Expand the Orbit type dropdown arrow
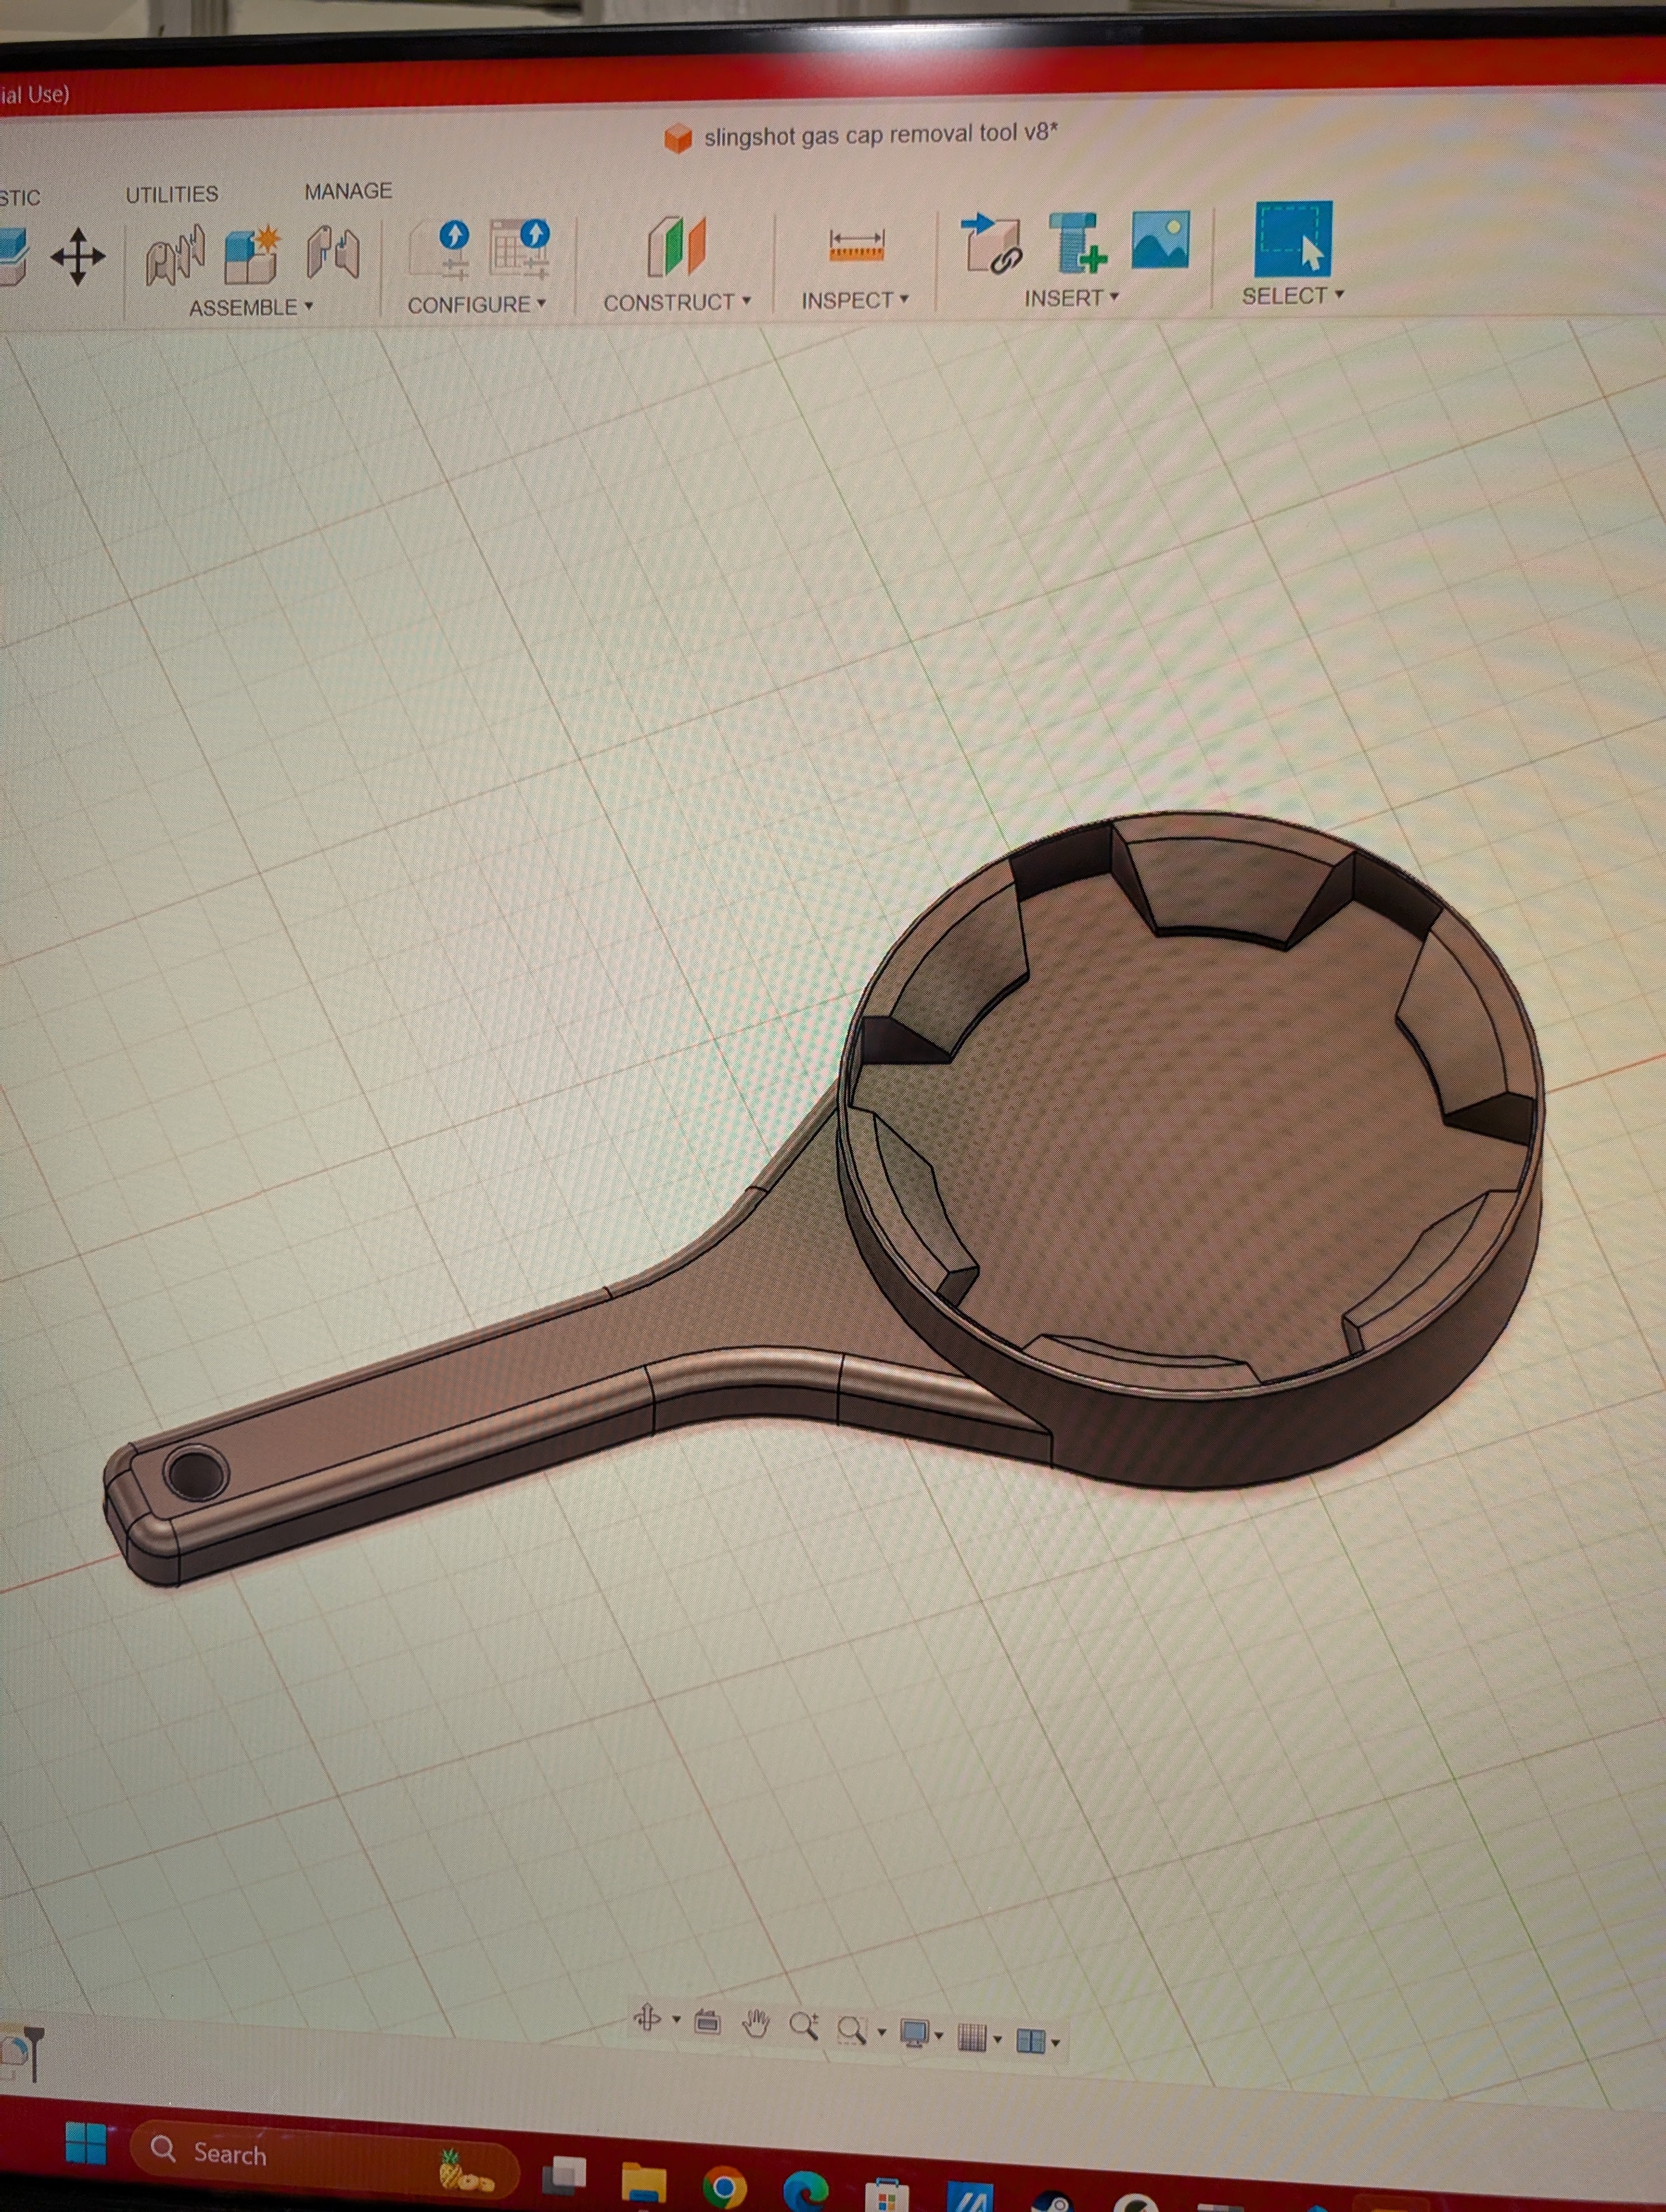 point(677,2019)
